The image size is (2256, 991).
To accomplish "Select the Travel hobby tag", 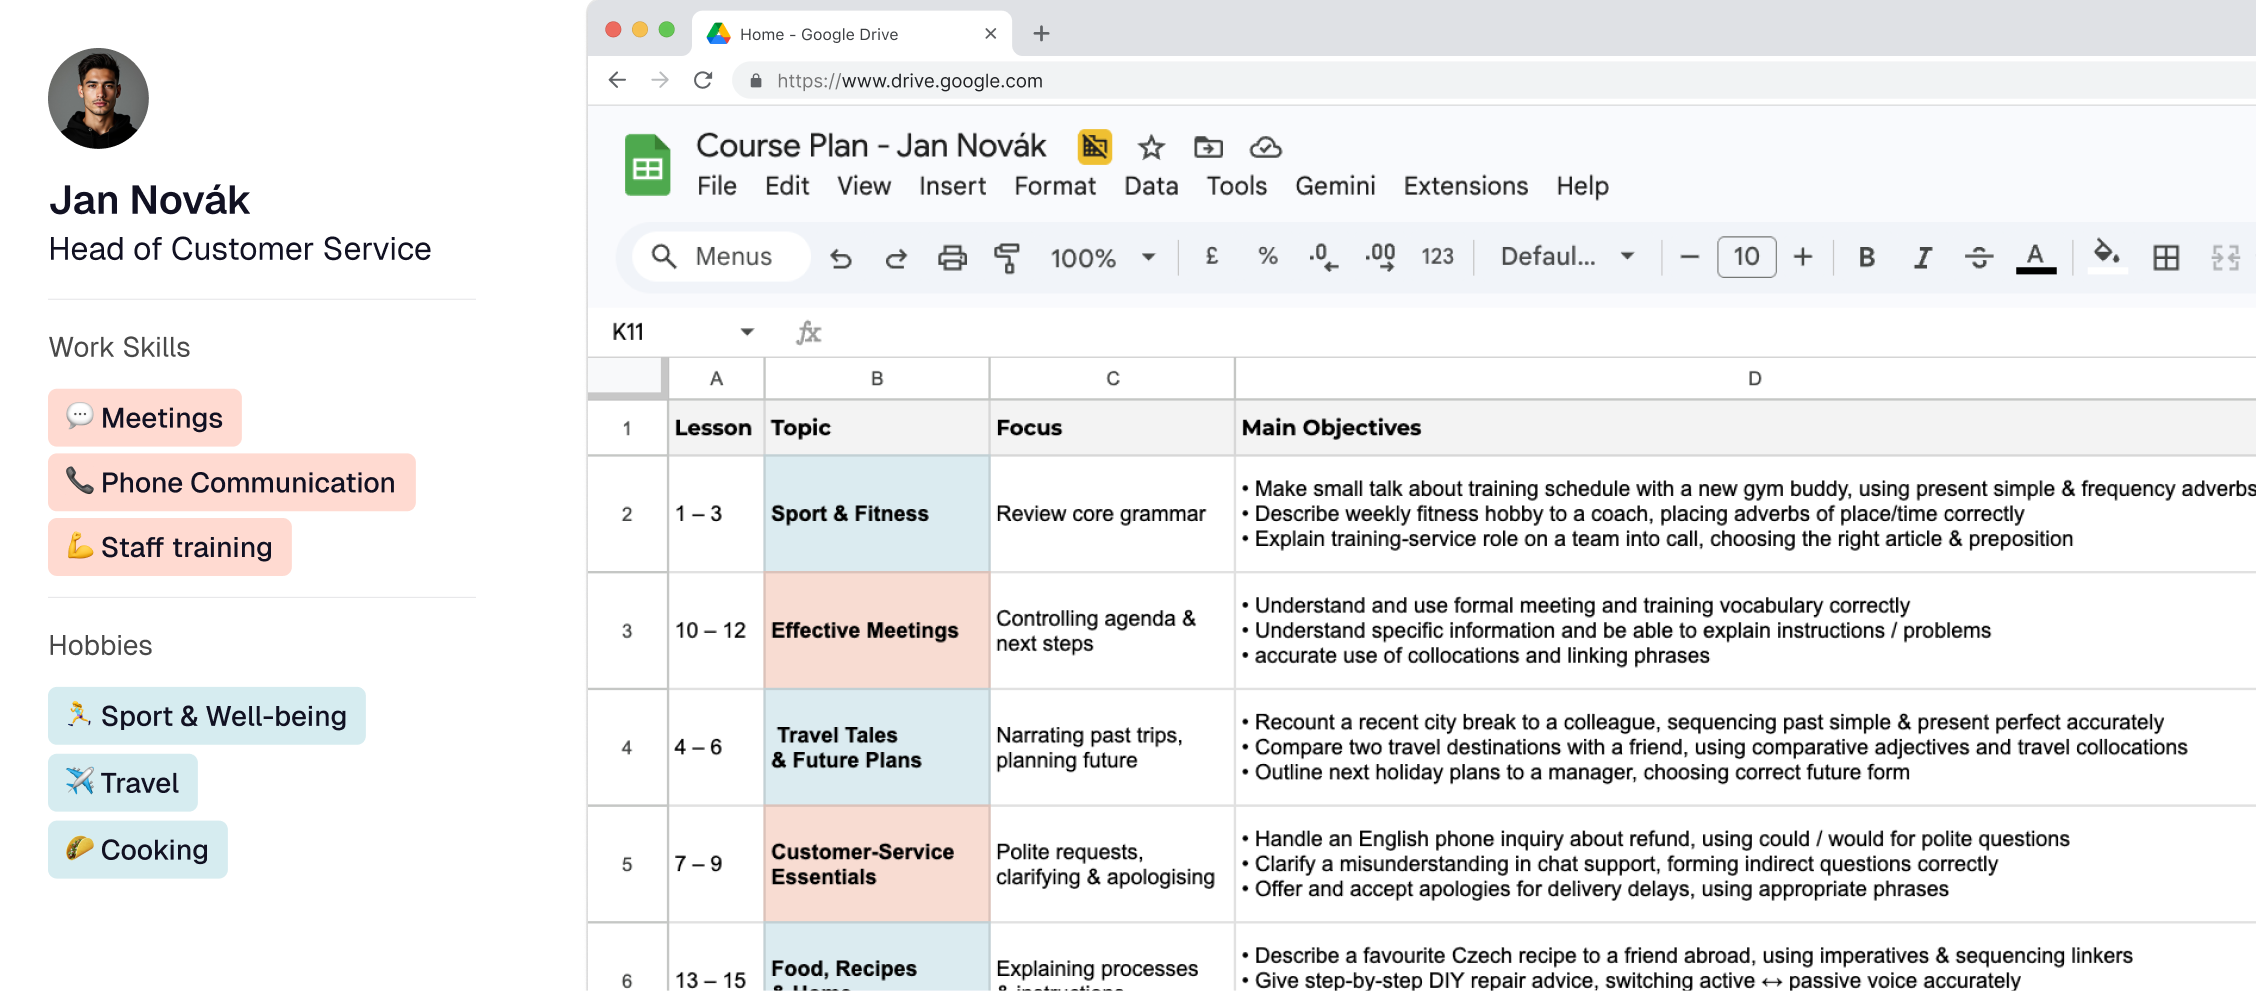I will coord(123,783).
